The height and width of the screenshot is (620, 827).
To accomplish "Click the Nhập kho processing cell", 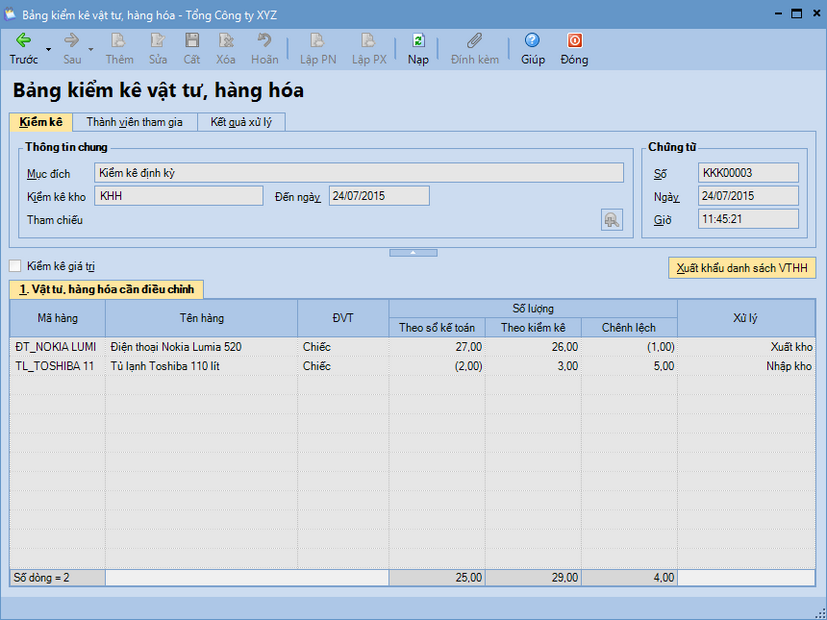I will point(746,366).
